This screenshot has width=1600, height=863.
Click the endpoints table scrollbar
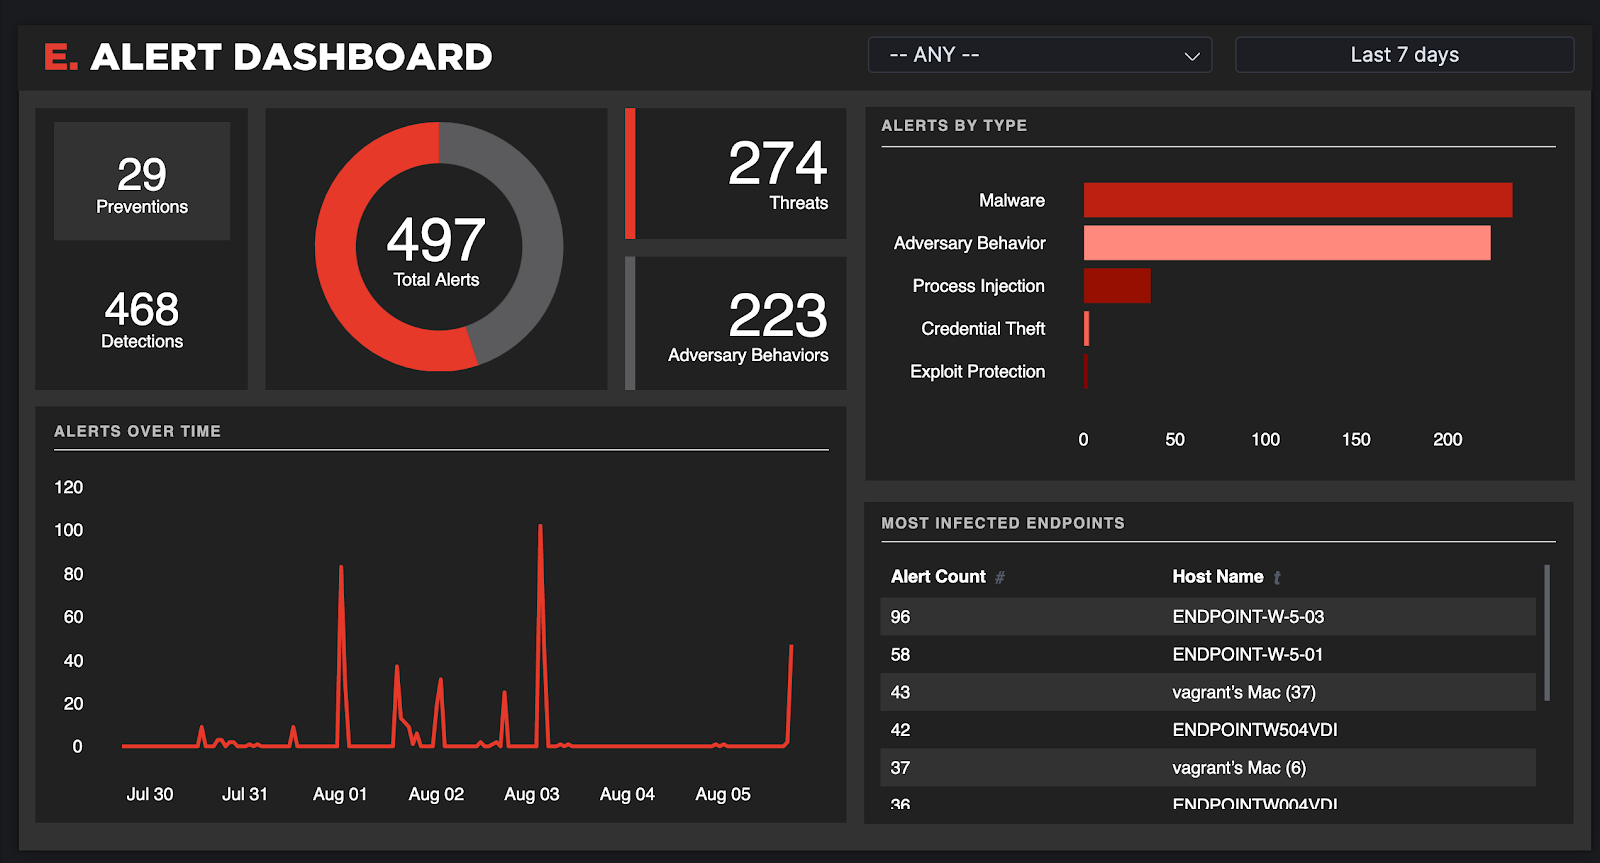(x=1547, y=633)
